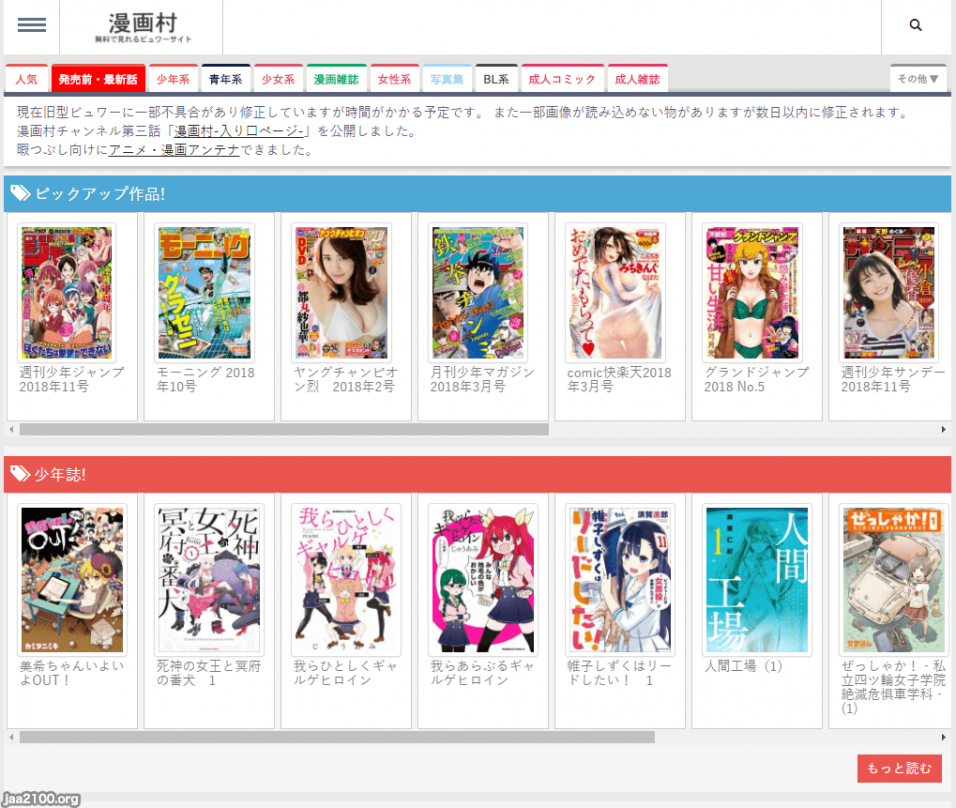Image resolution: width=956 pixels, height=808 pixels.
Task: Open the ぜっしゃか cover thumbnail
Action: coord(894,579)
